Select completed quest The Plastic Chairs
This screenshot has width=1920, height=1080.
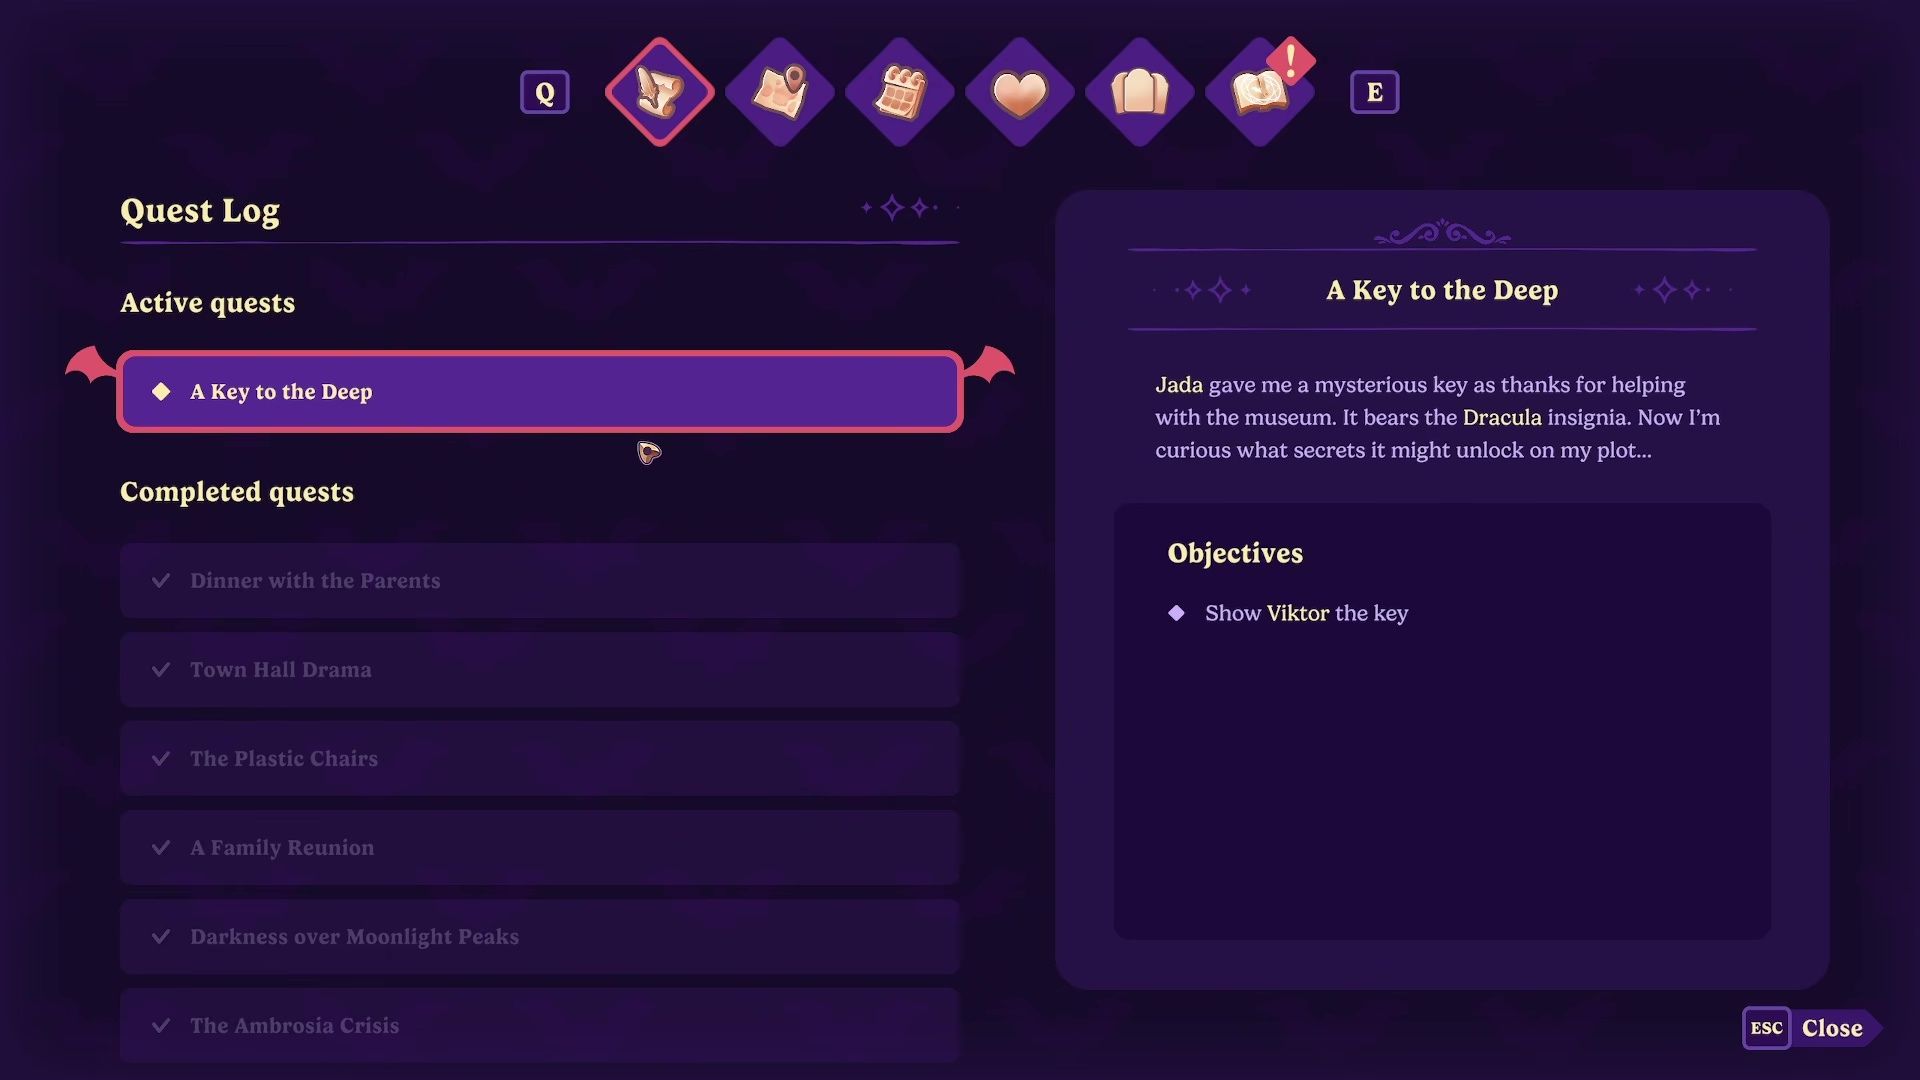(x=540, y=758)
